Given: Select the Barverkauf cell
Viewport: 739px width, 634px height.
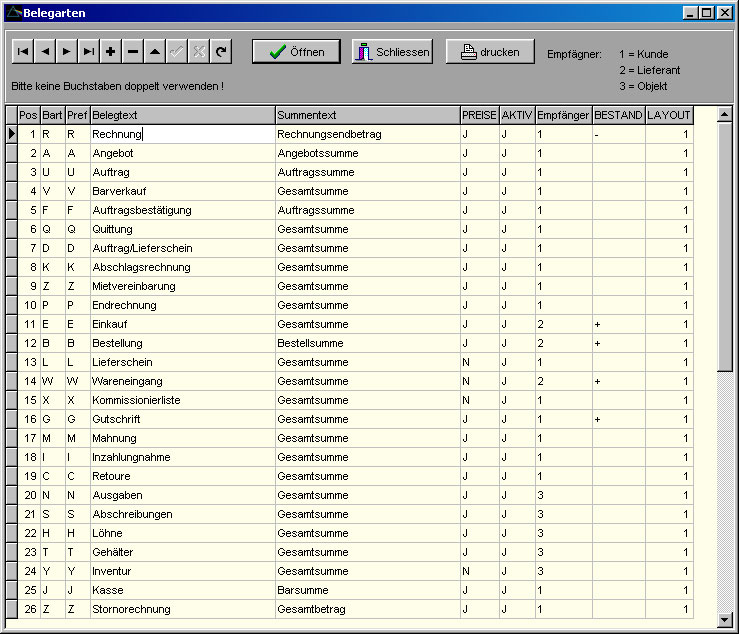Looking at the screenshot, I should 182,191.
